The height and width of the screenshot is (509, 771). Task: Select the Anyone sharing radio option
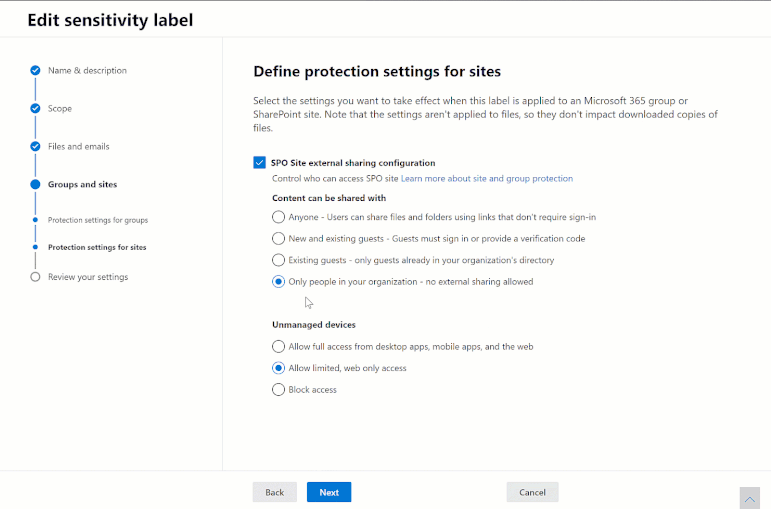tap(278, 217)
